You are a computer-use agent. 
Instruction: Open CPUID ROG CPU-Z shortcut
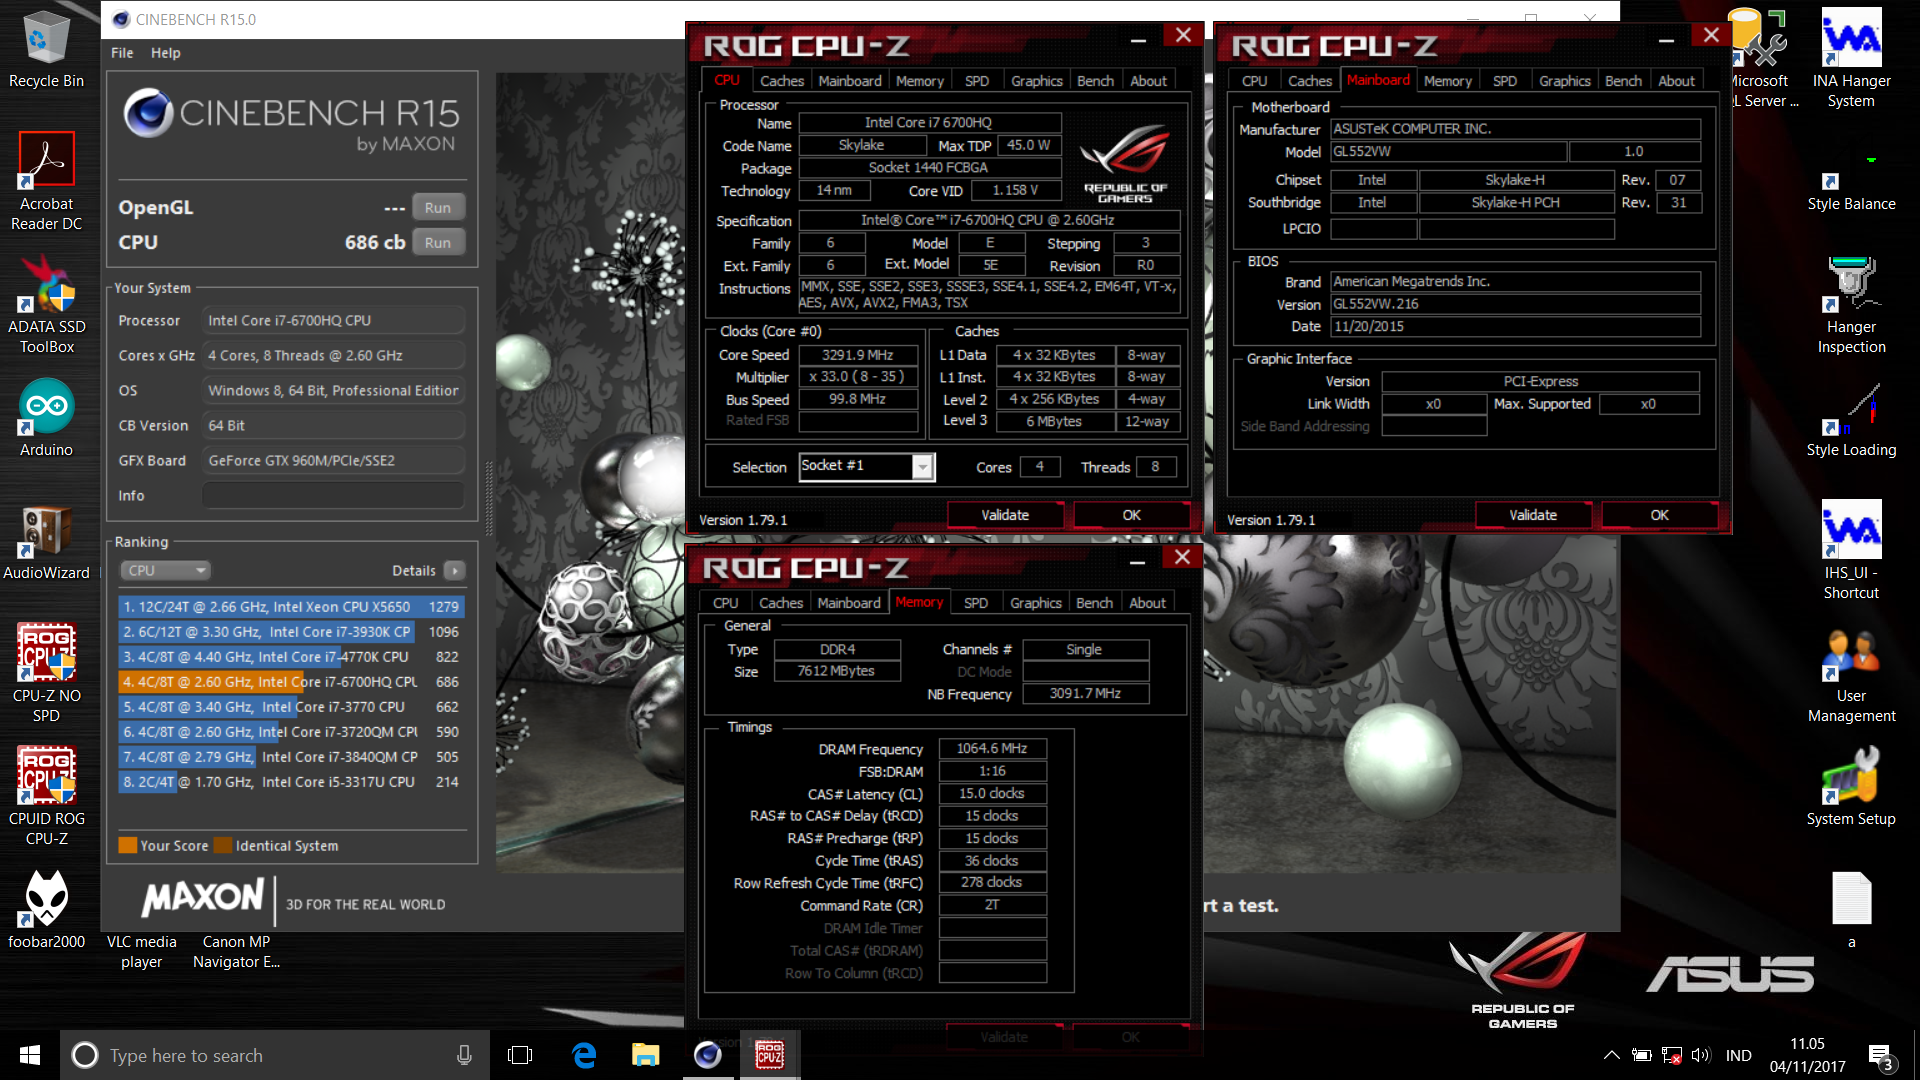pos(46,795)
